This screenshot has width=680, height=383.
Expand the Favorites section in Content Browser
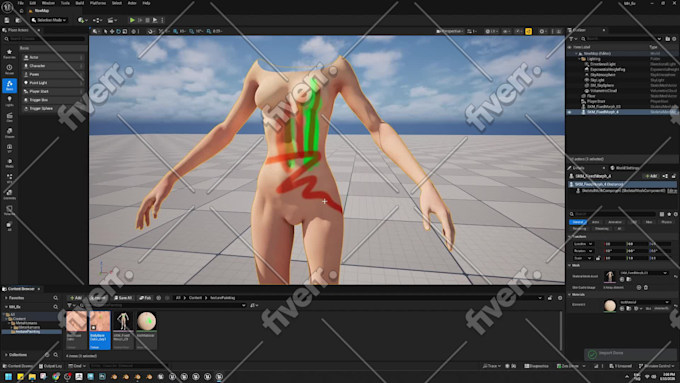(6, 298)
